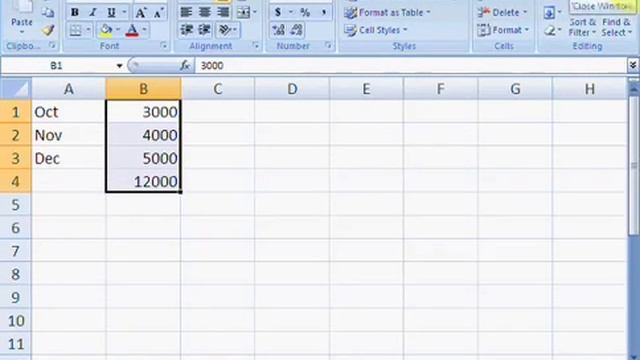Image resolution: width=640 pixels, height=360 pixels.
Task: Apply the red Font Color
Action: [132, 30]
